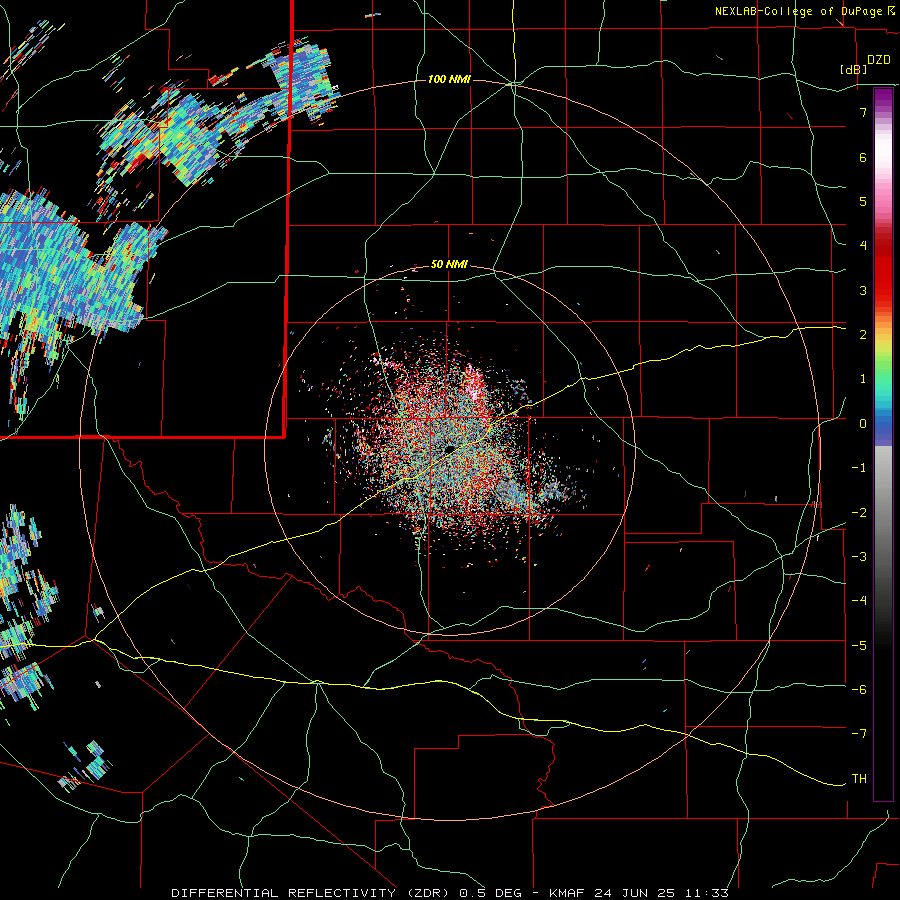Click the 3 value on the color scale
The height and width of the screenshot is (900, 900).
tap(863, 290)
